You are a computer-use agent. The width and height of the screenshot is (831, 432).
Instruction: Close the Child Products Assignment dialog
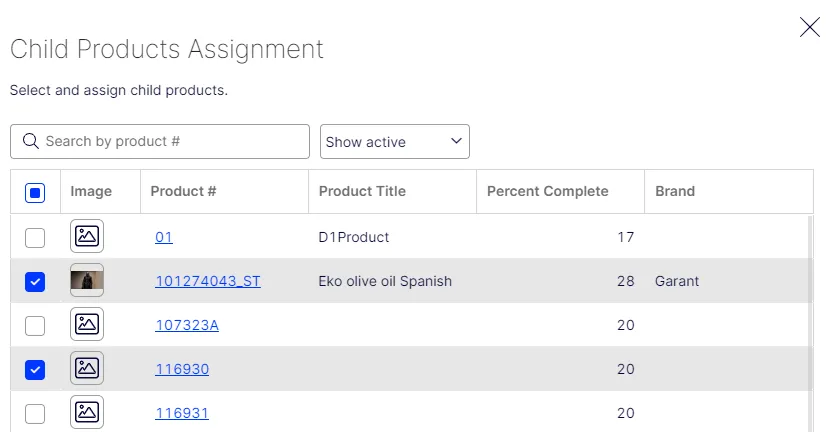[810, 27]
